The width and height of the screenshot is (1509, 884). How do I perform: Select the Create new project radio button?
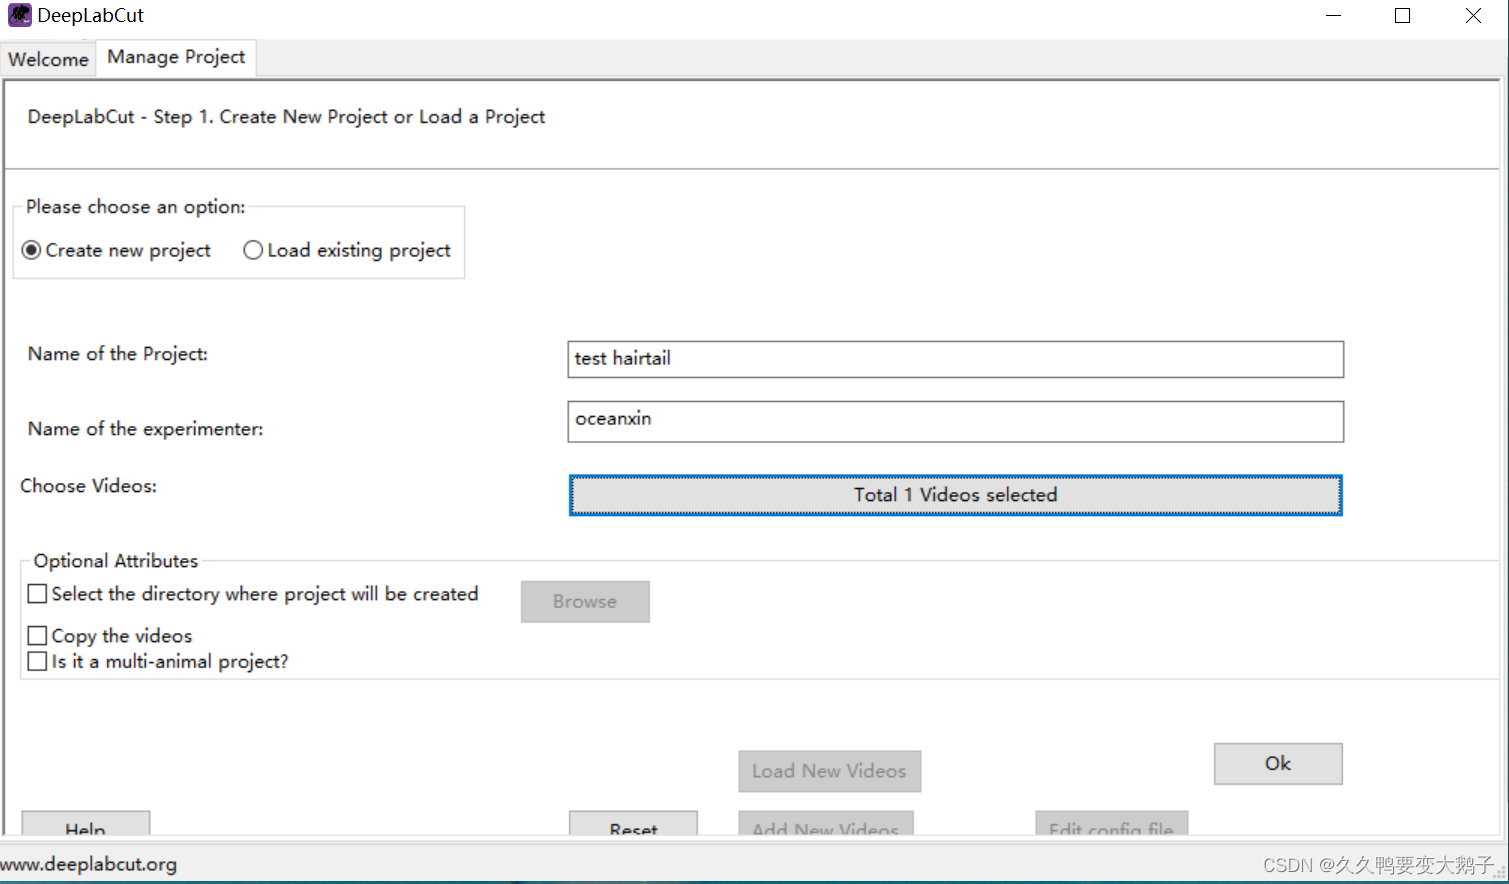(x=31, y=250)
